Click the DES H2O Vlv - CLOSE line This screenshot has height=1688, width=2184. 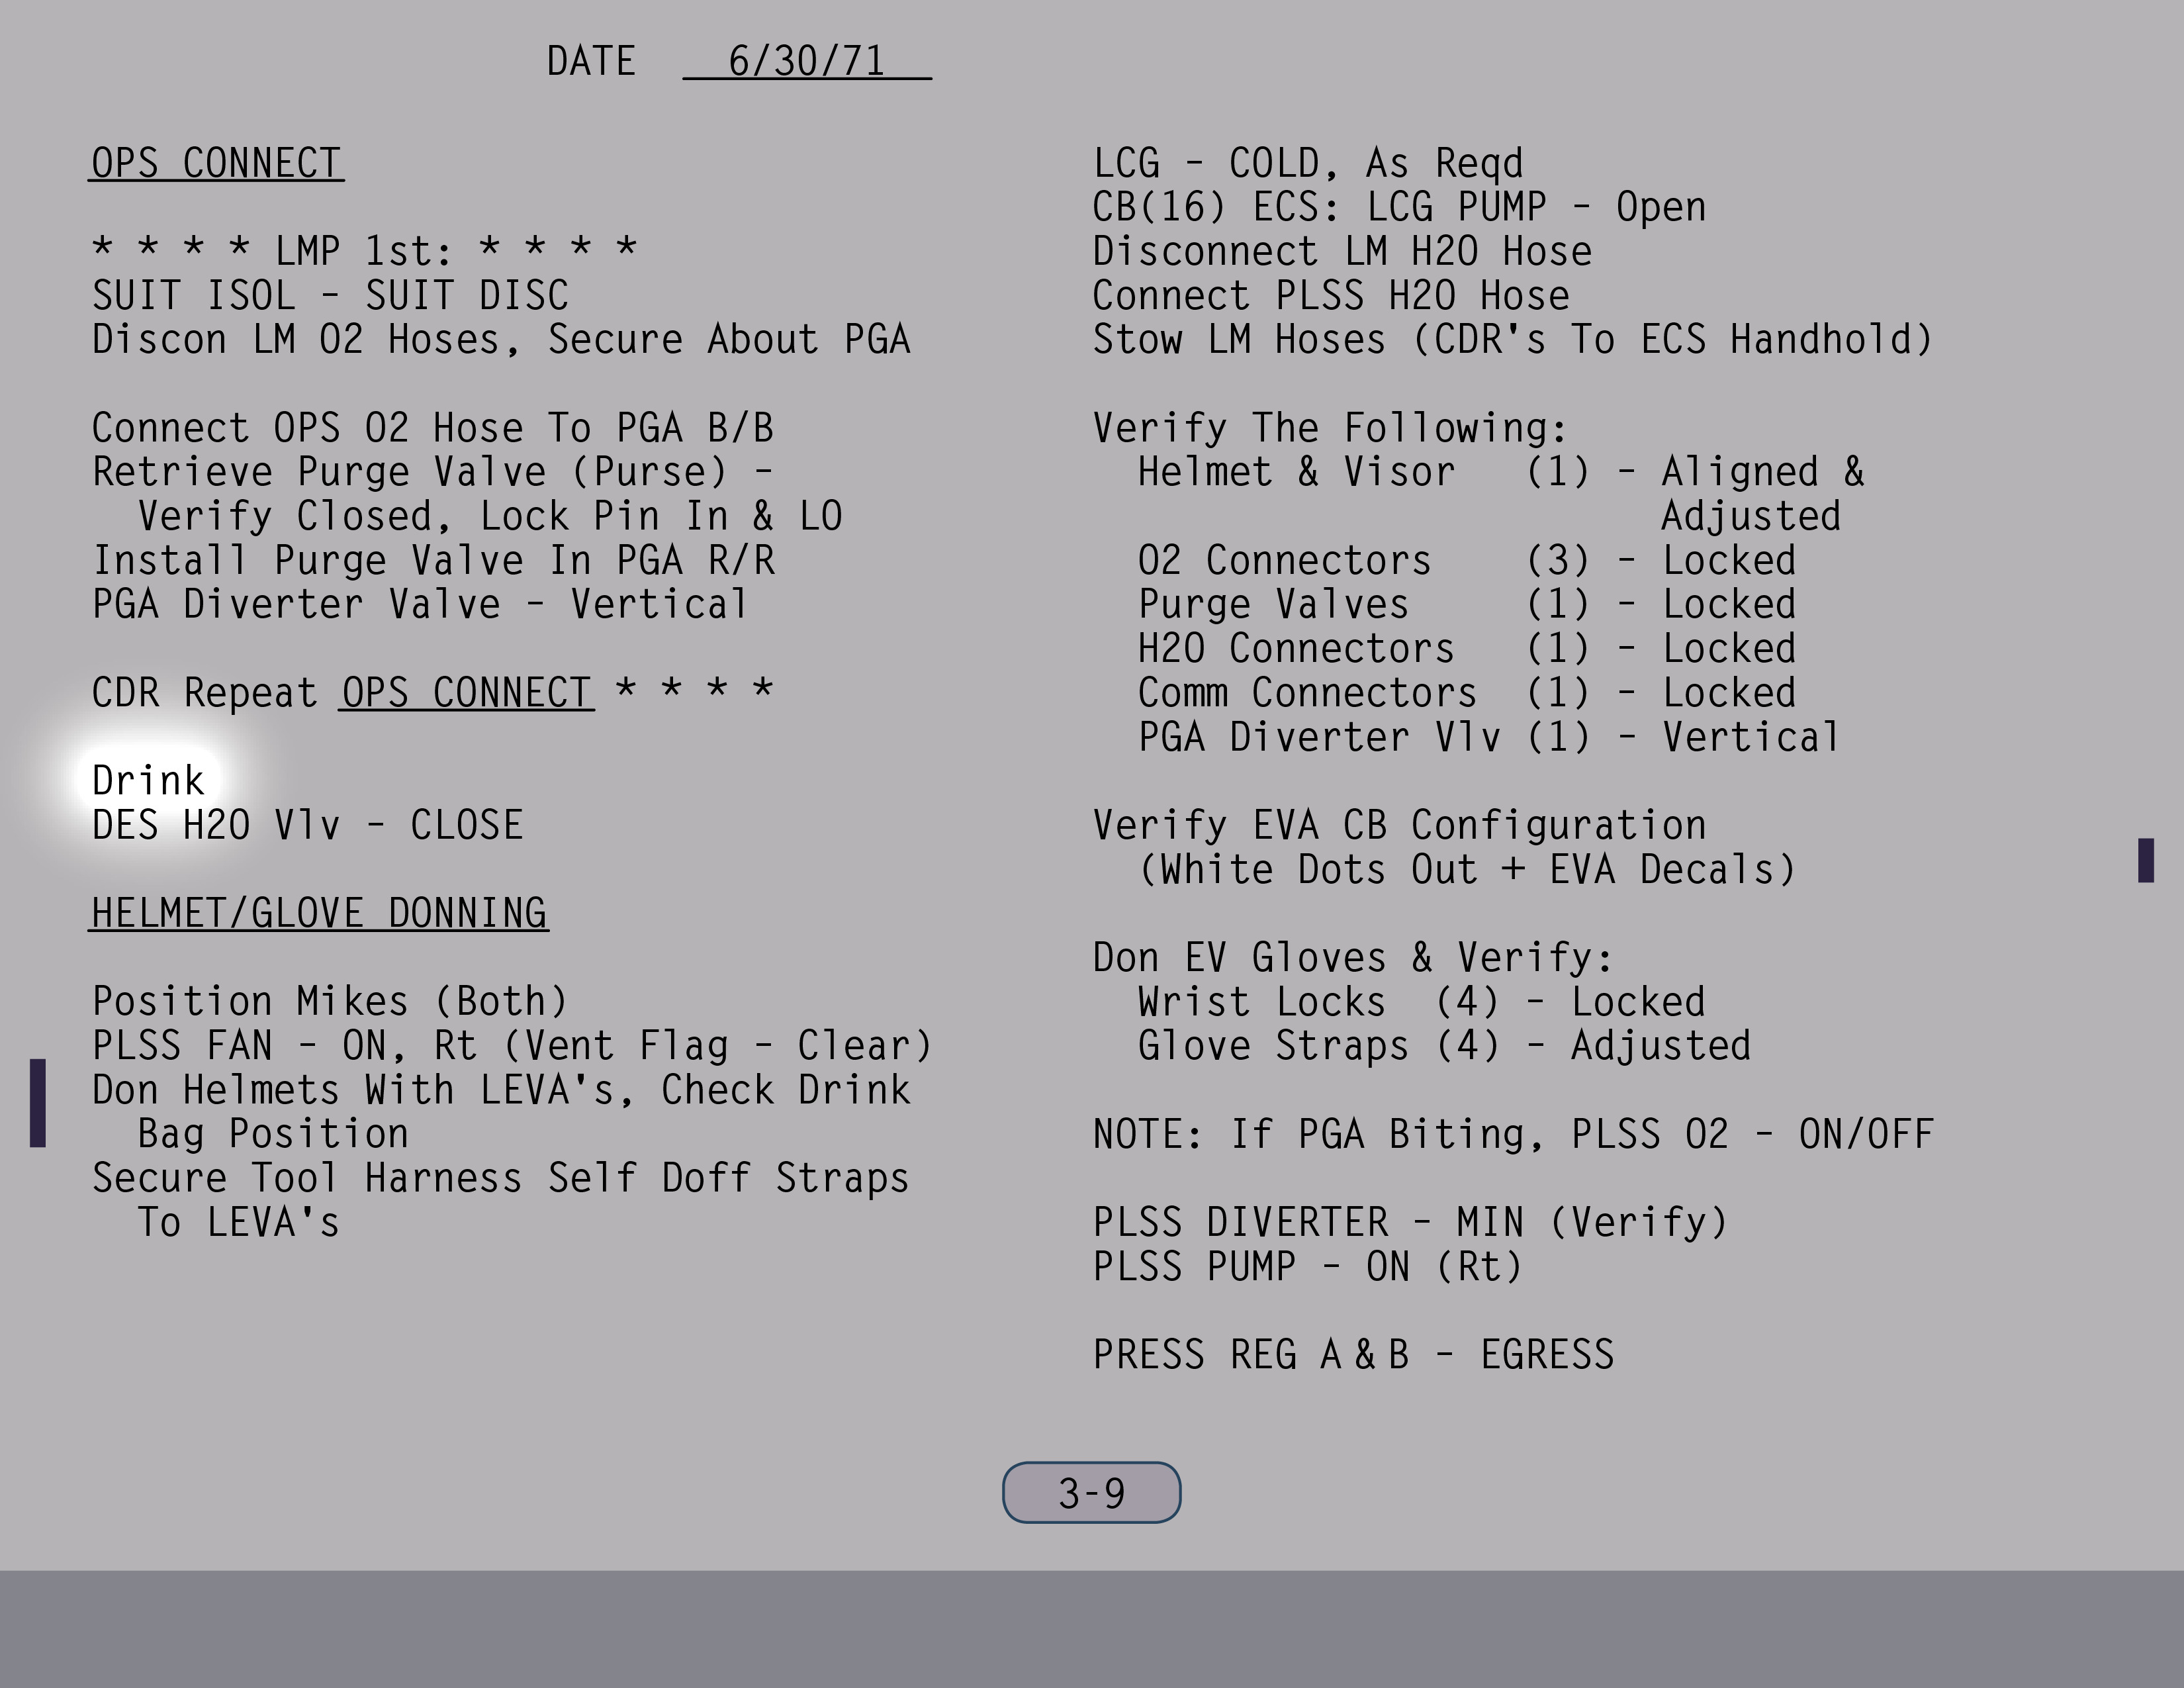pos(307,826)
